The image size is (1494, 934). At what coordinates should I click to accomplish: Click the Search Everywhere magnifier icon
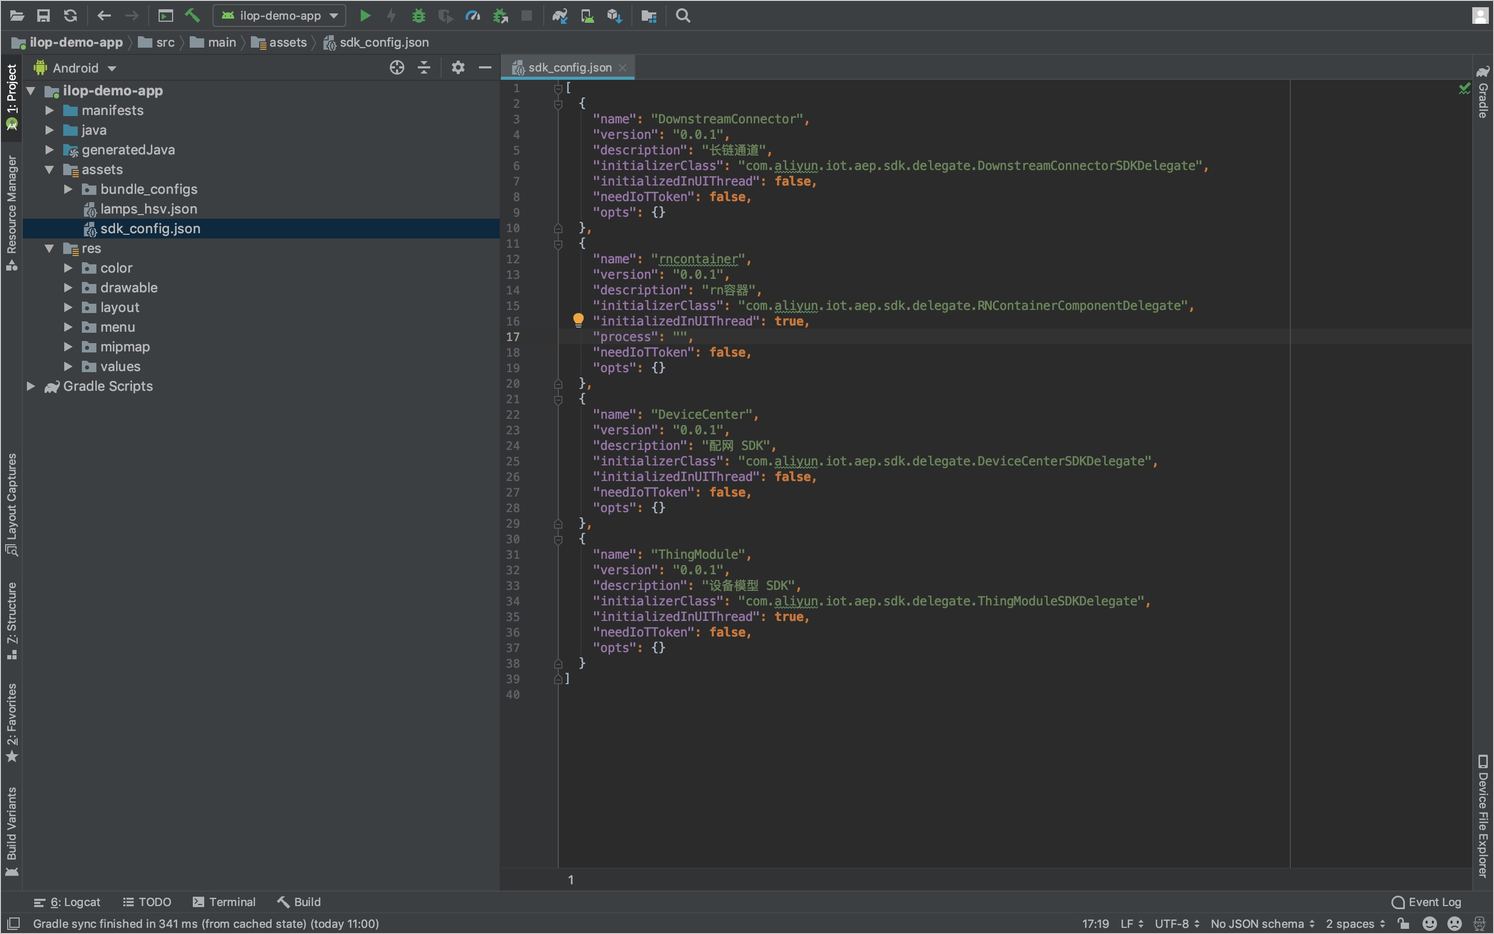683,16
